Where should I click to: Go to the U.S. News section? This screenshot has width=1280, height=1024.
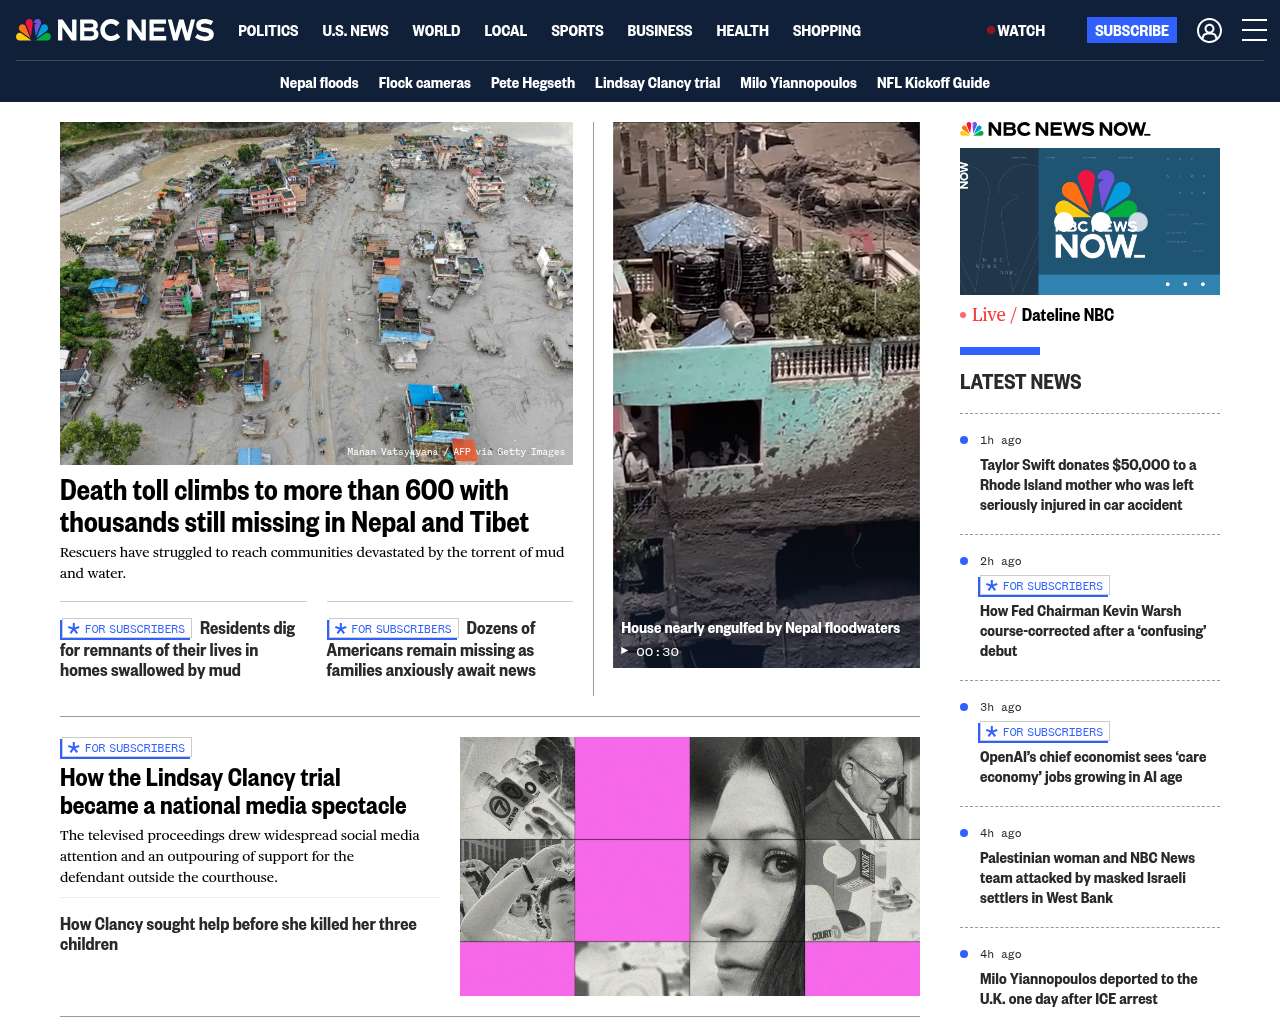355,31
